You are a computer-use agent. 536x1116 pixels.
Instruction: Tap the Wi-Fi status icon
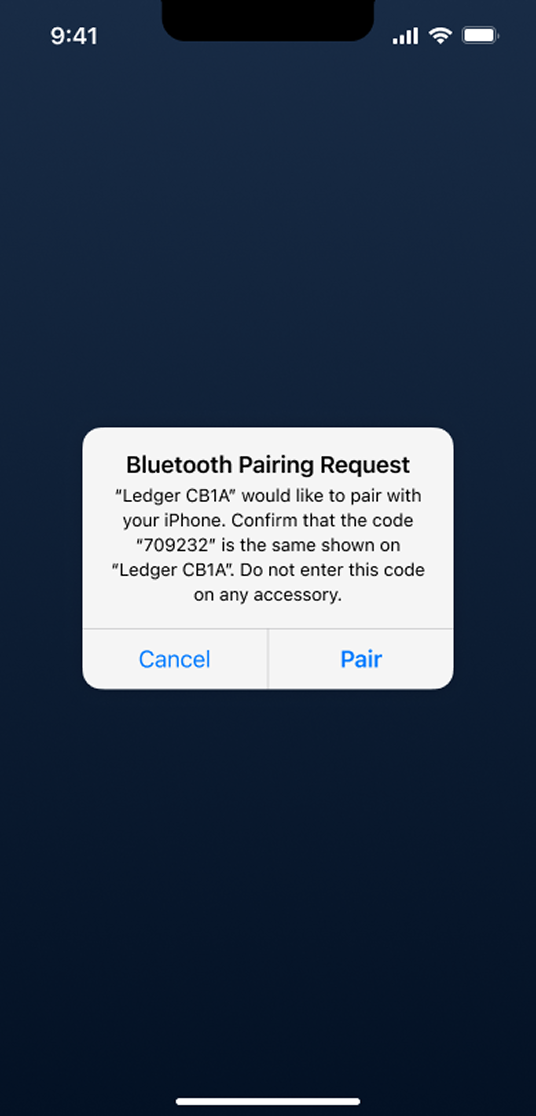(441, 36)
